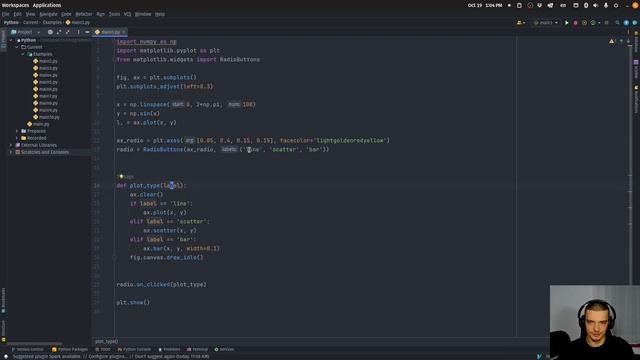Viewport: 640px width, 360px height.
Task: Open the Python Packages tool window
Action: pyautogui.click(x=70, y=349)
